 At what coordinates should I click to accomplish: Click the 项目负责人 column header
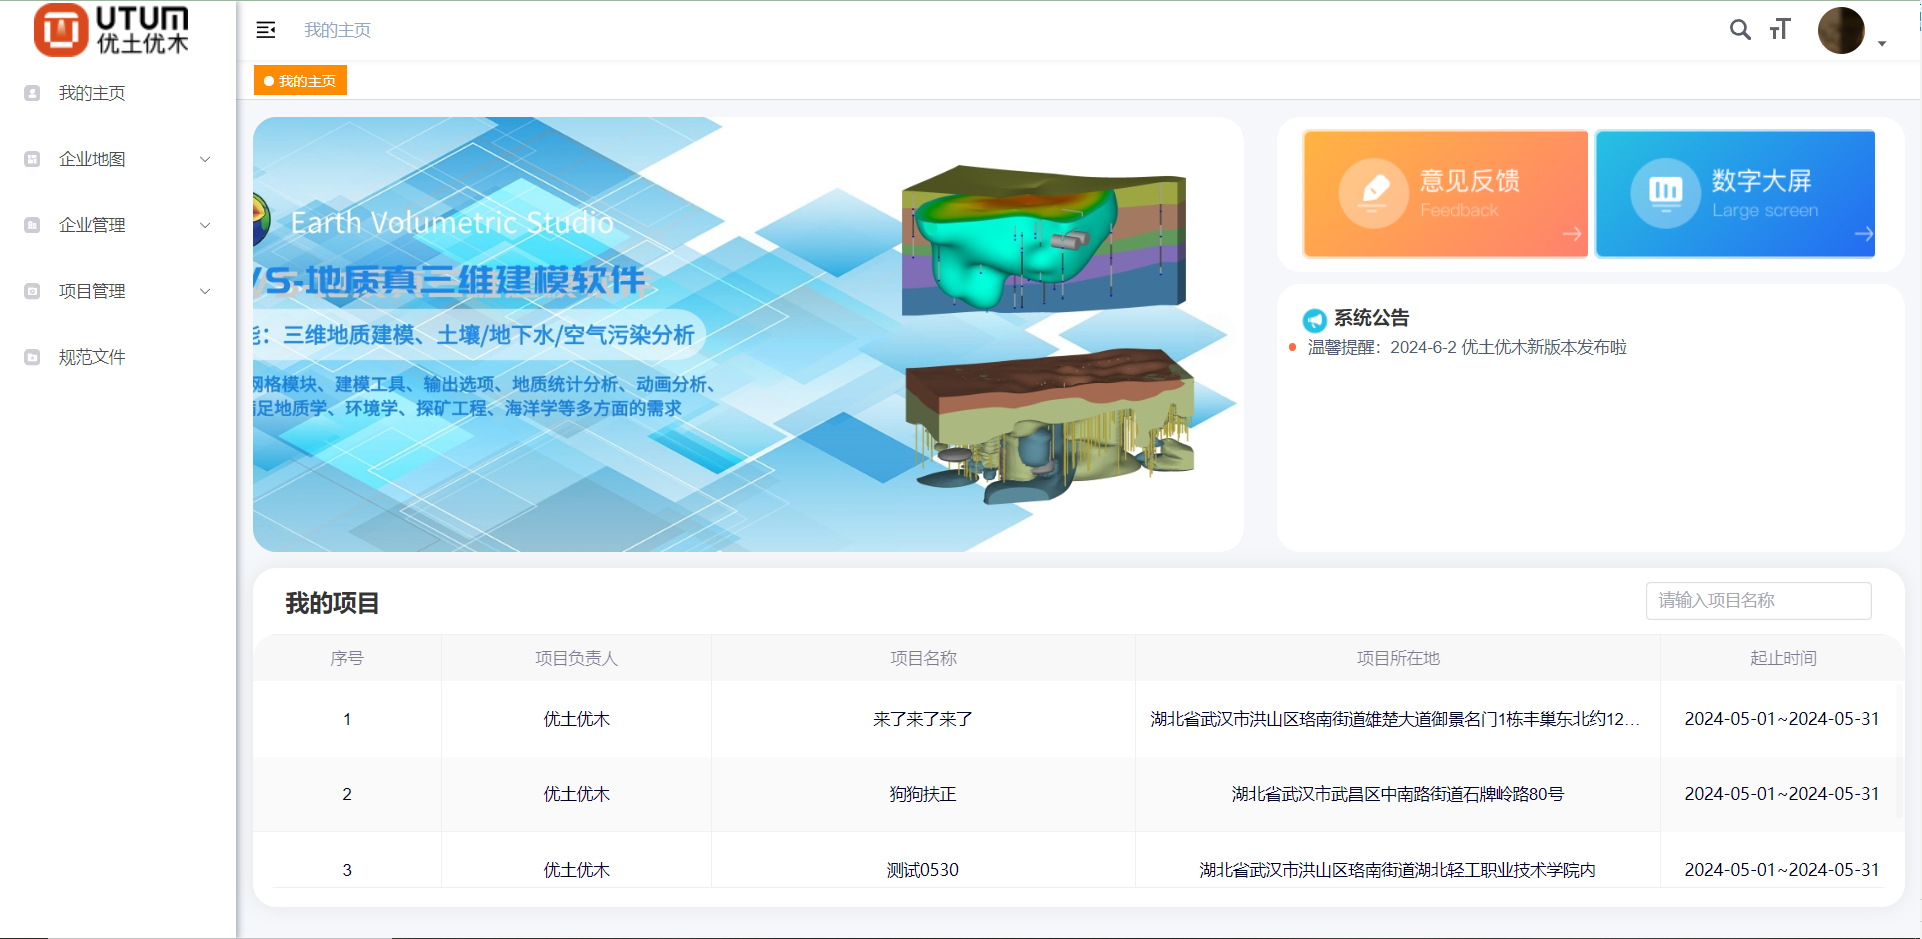click(576, 658)
